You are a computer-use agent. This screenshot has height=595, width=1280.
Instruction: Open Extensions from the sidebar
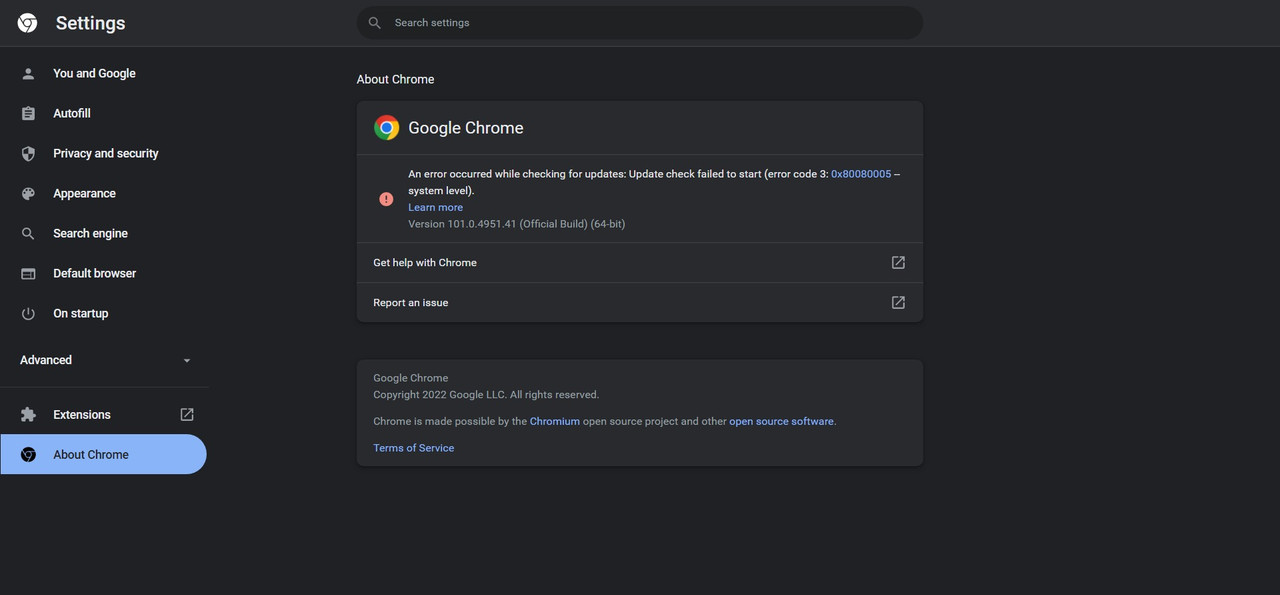(x=104, y=414)
